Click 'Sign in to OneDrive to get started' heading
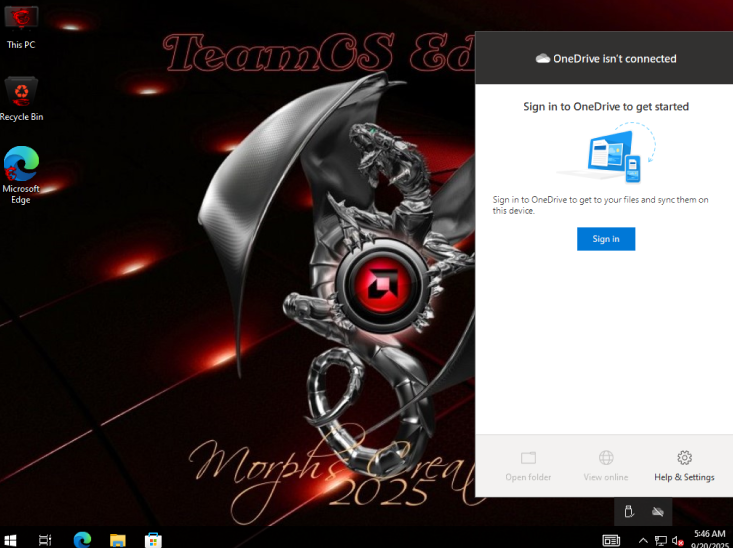The width and height of the screenshot is (733, 548). (606, 107)
